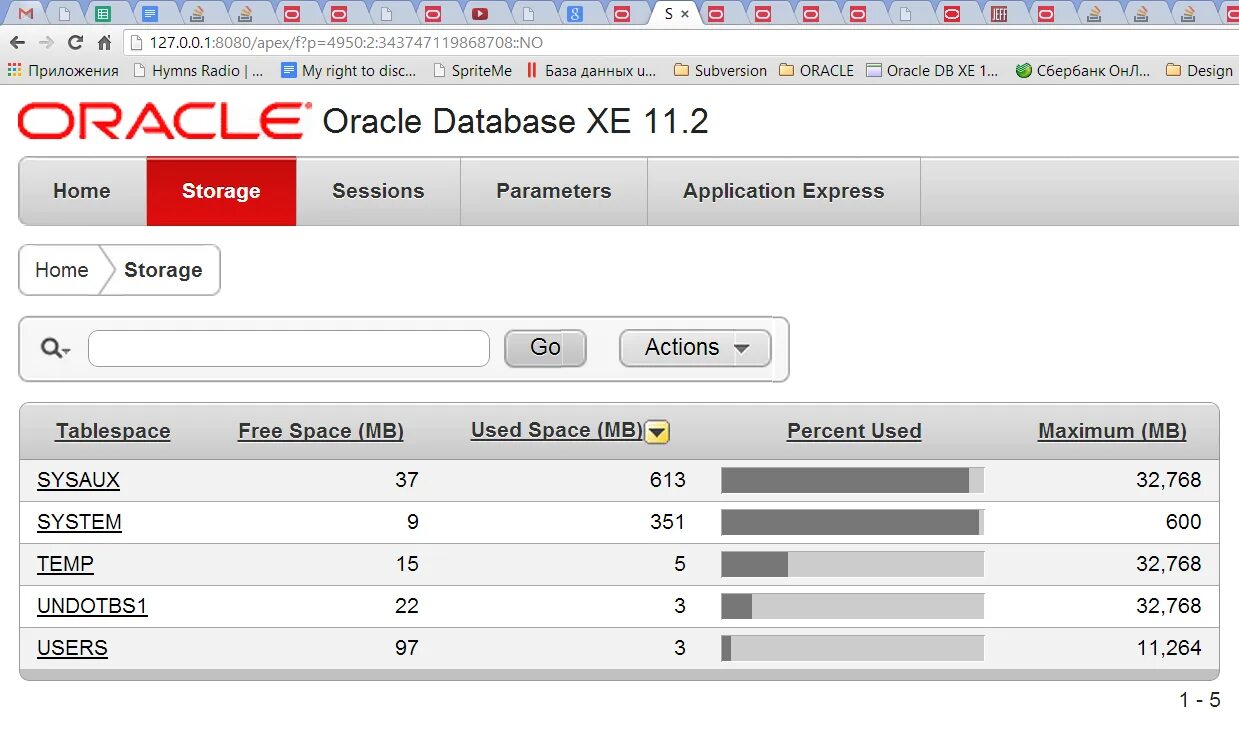Switch to the green Google Sheets tab

(102, 13)
